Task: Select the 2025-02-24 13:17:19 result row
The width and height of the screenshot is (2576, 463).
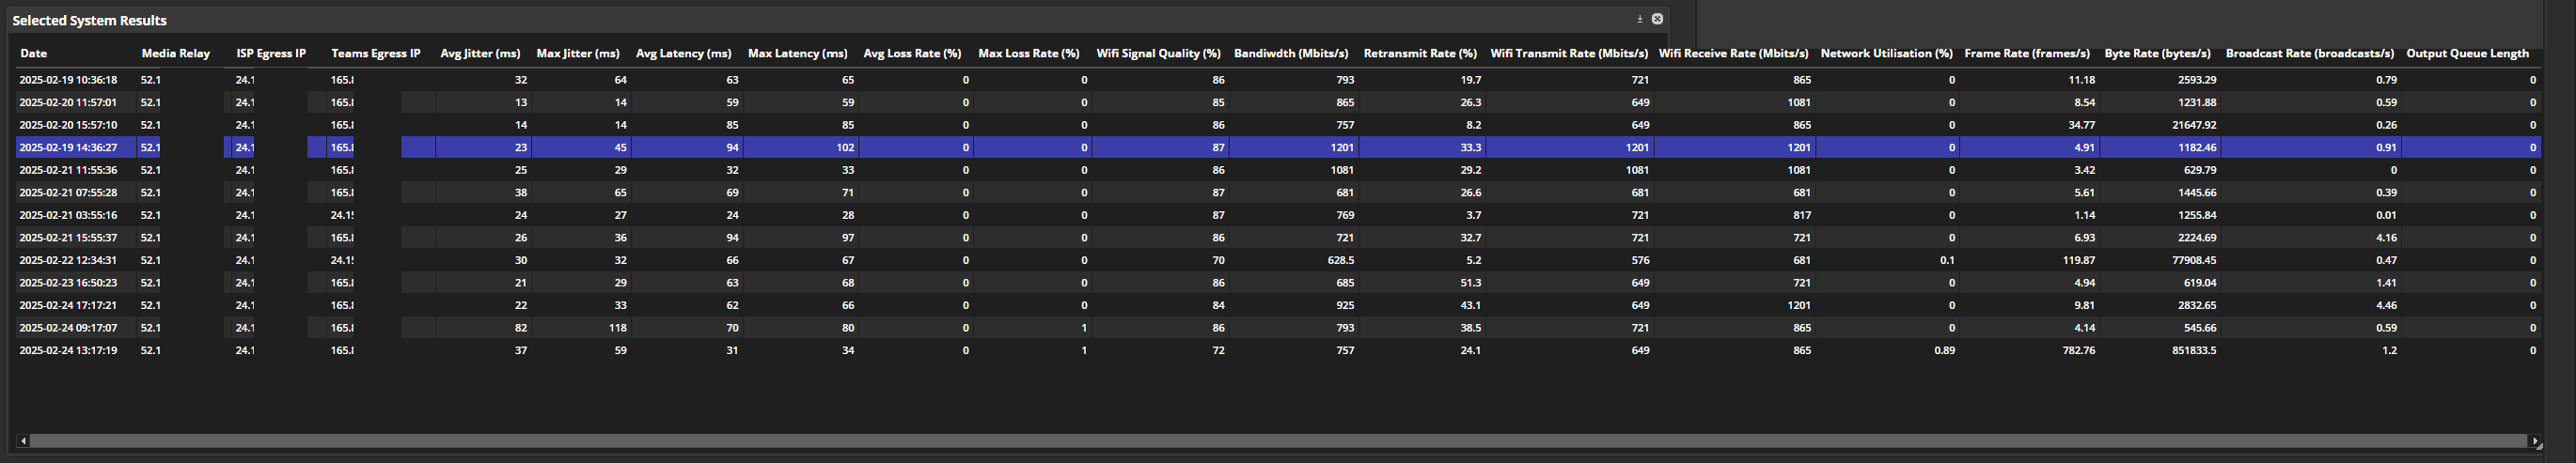Action: [68, 351]
